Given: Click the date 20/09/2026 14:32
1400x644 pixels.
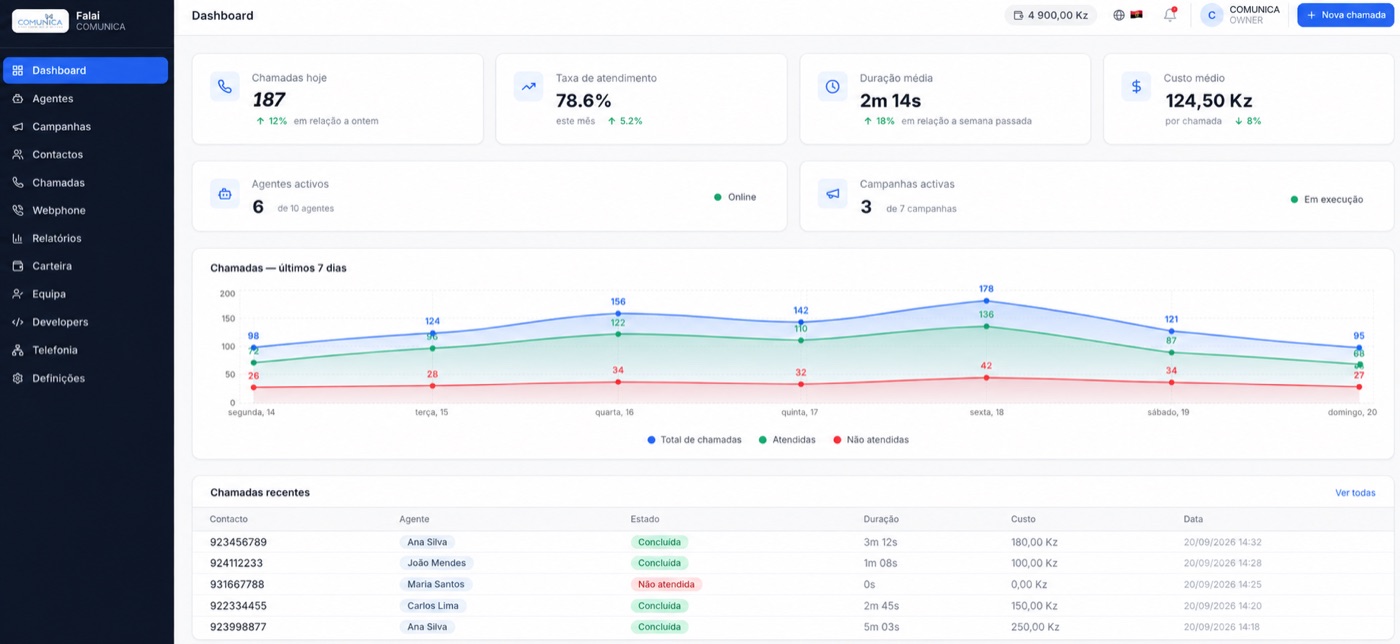Looking at the screenshot, I should [1222, 542].
